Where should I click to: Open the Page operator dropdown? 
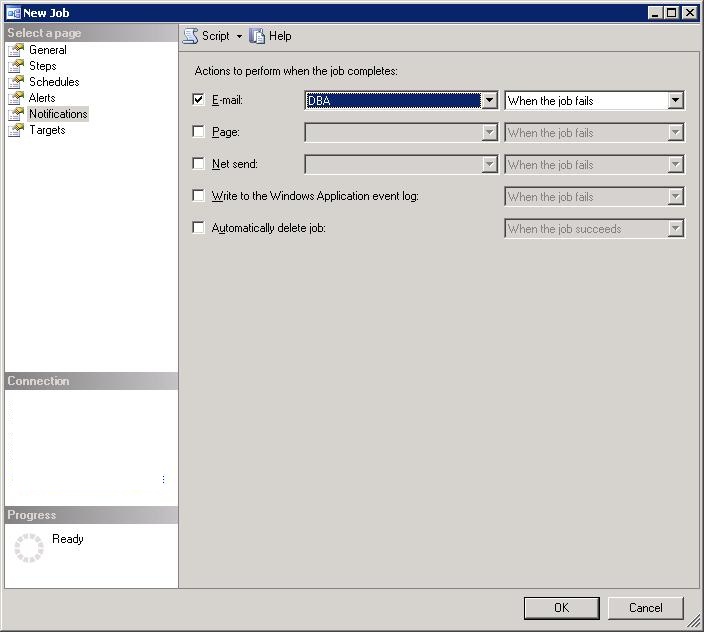click(489, 132)
